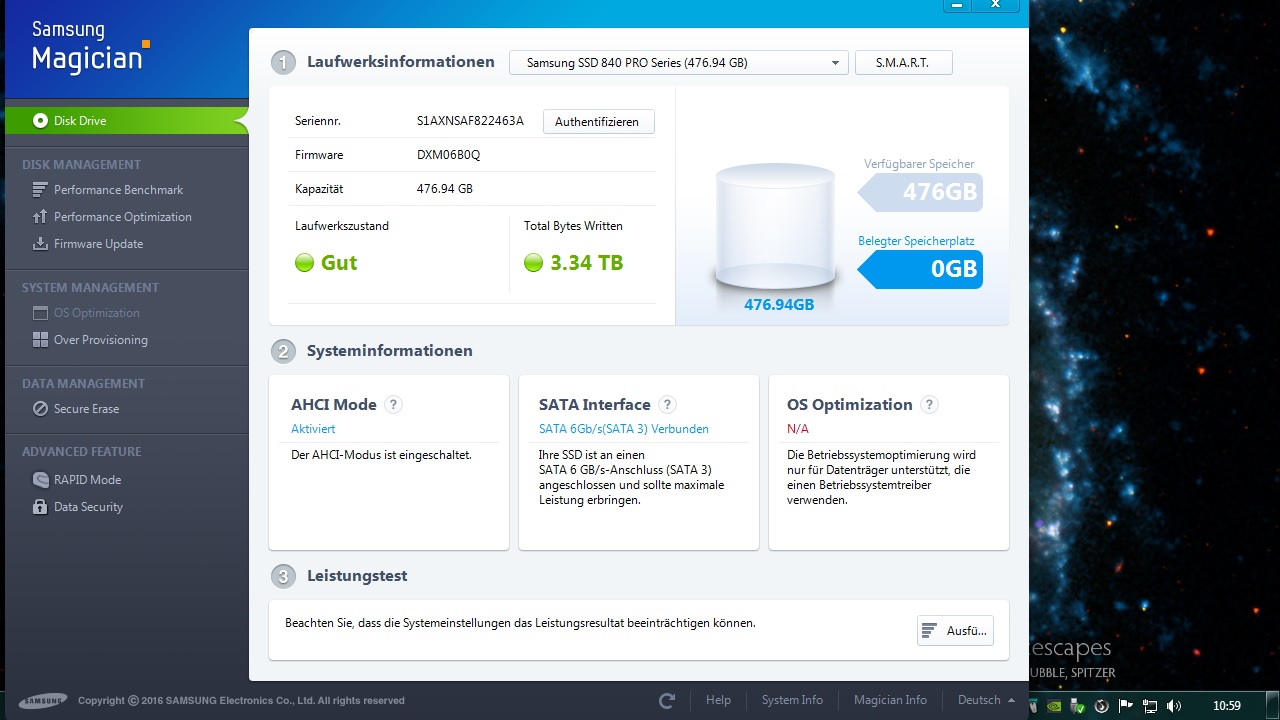
Task: Minimize the Magician window
Action: tap(958, 6)
